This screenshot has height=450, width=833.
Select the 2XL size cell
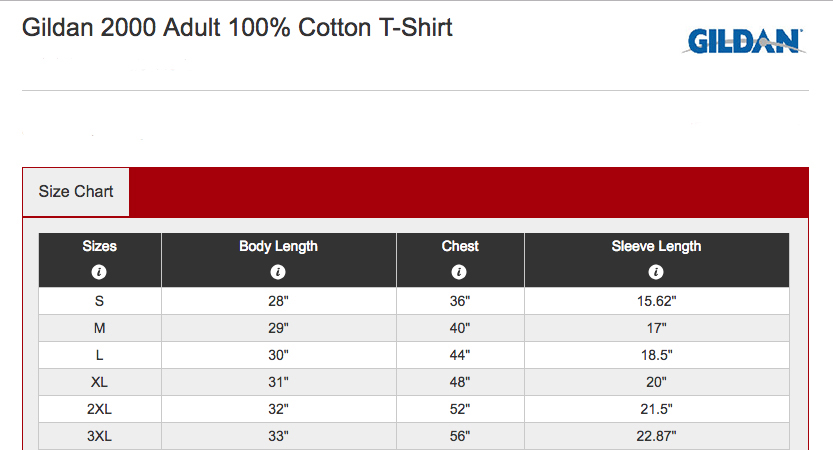100,409
